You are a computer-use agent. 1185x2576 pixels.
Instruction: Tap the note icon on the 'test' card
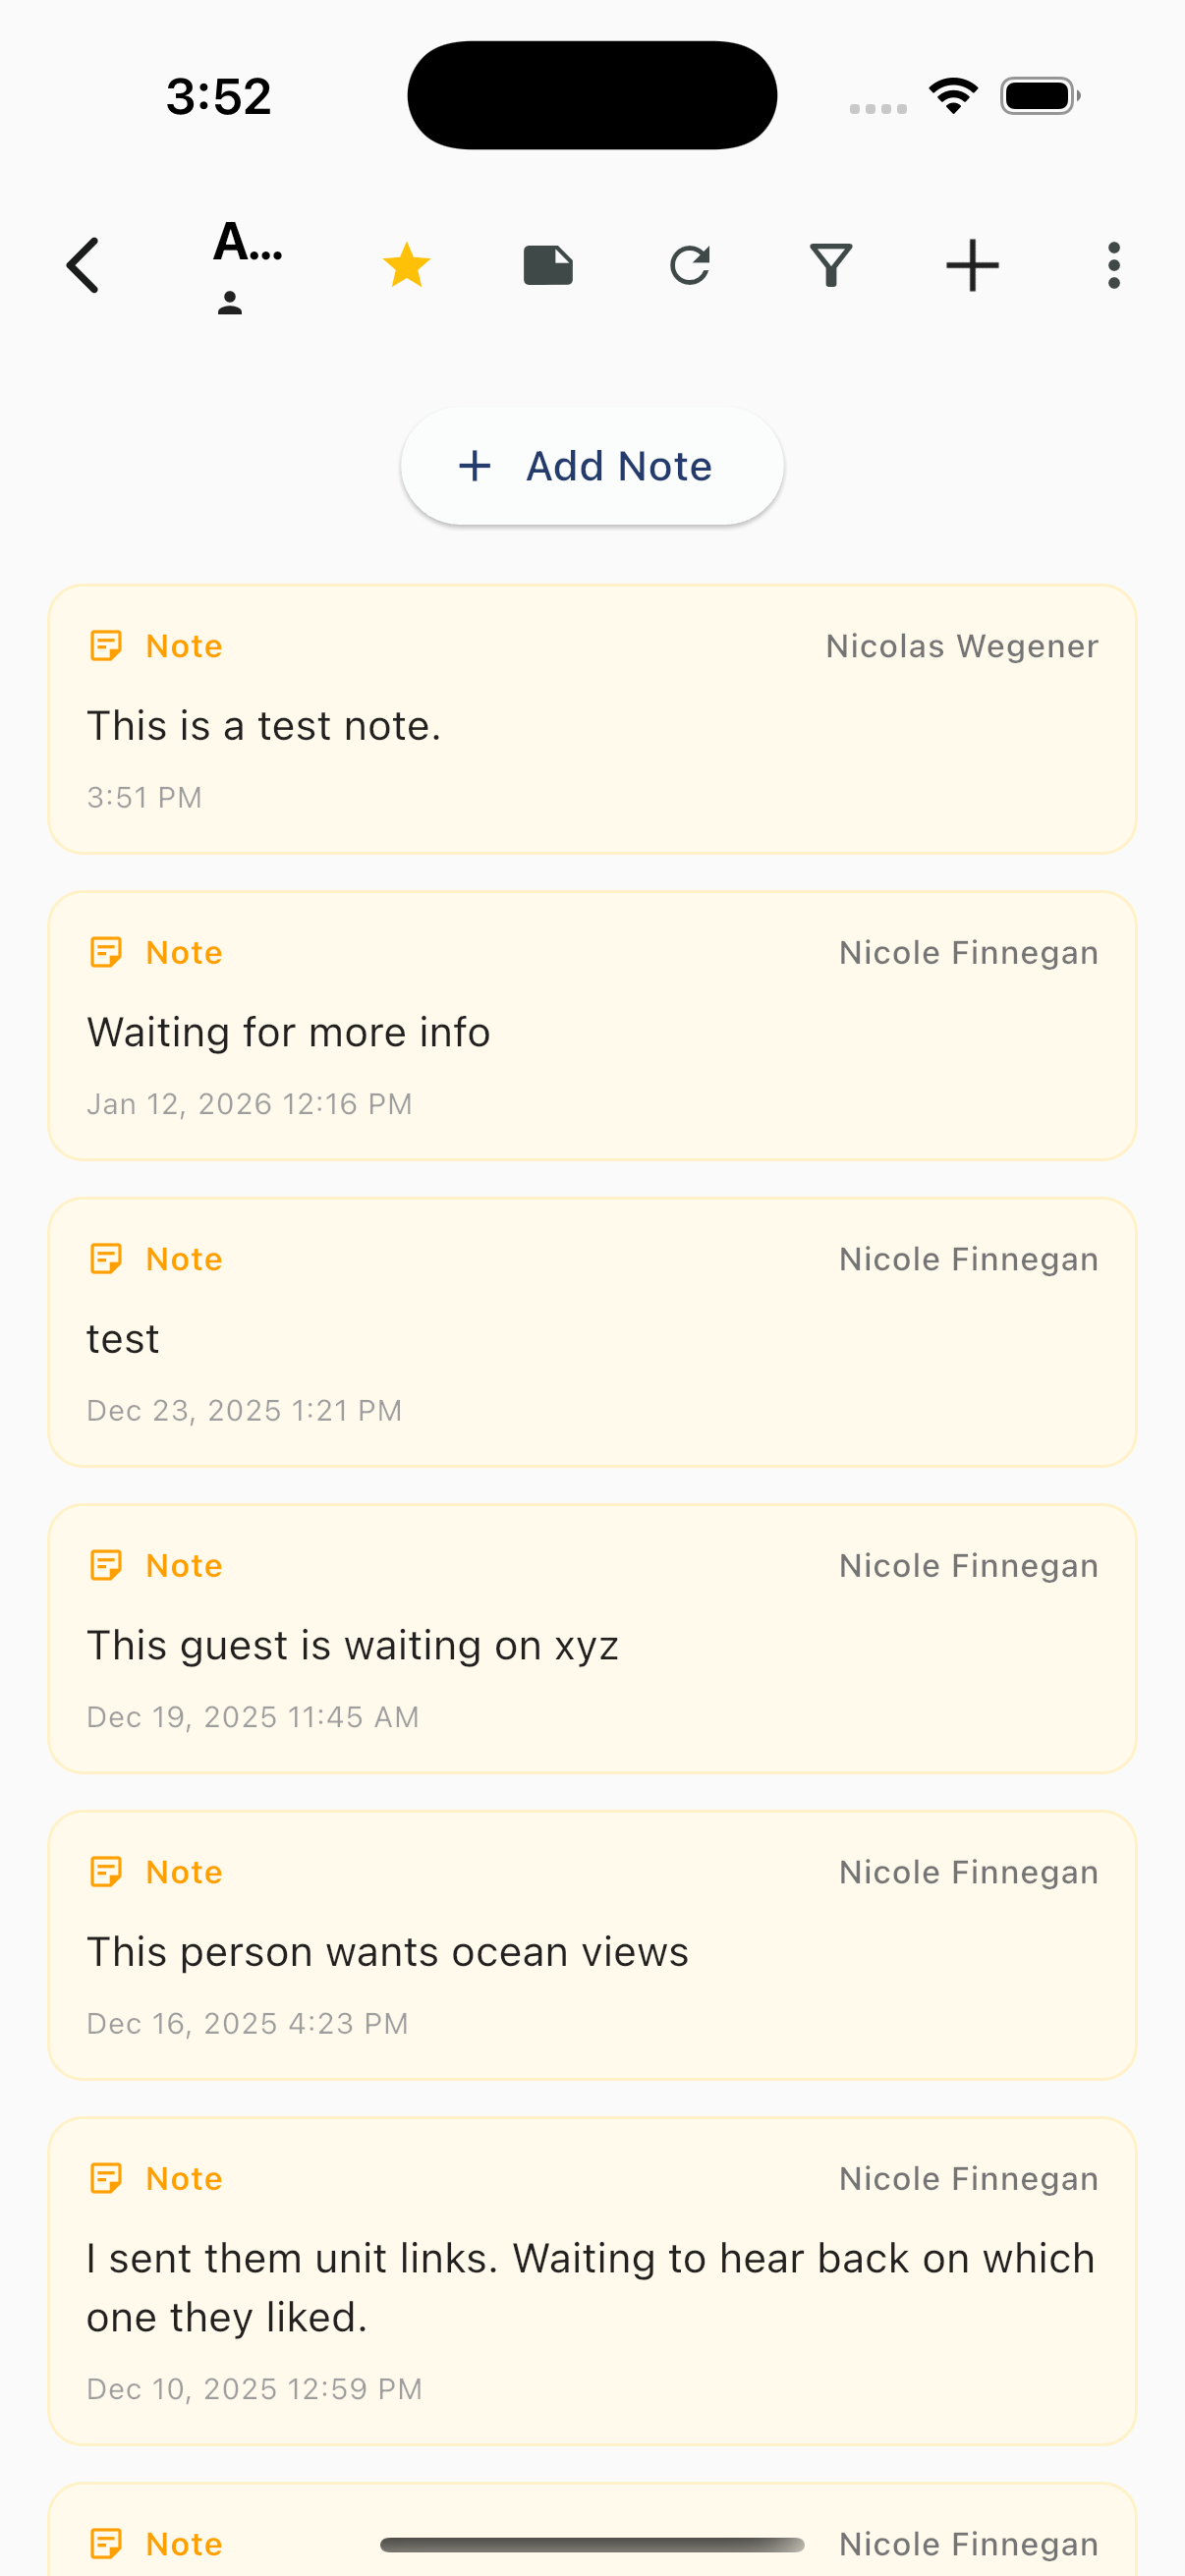click(x=106, y=1259)
